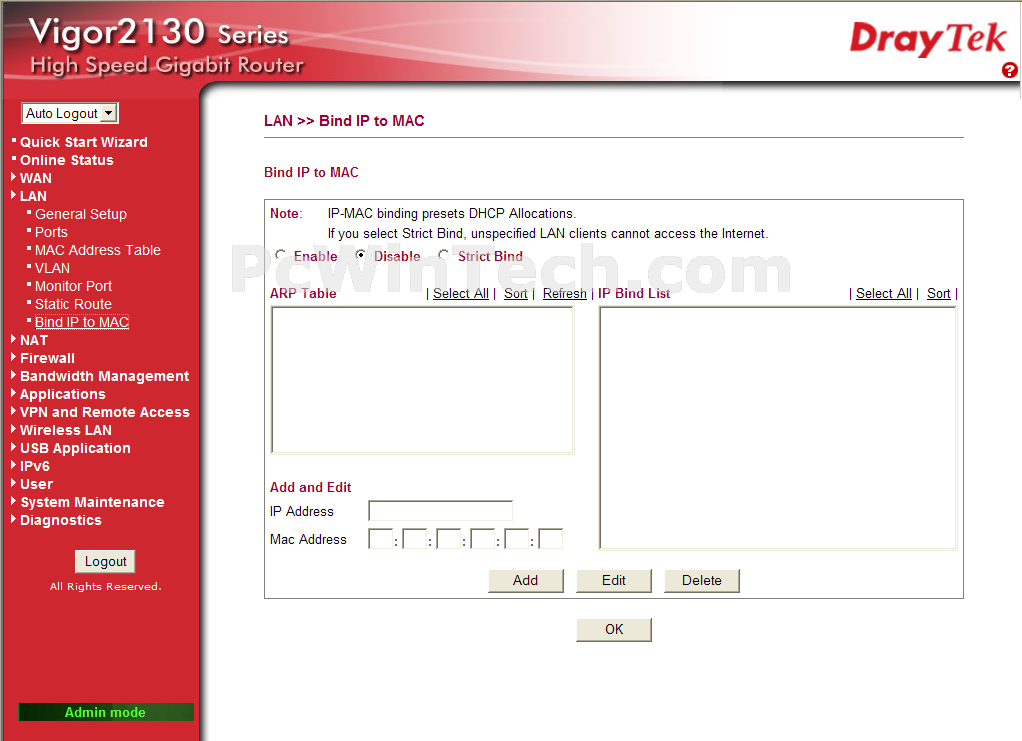Image resolution: width=1022 pixels, height=741 pixels.
Task: Open the Ports submenu item
Action: (51, 232)
